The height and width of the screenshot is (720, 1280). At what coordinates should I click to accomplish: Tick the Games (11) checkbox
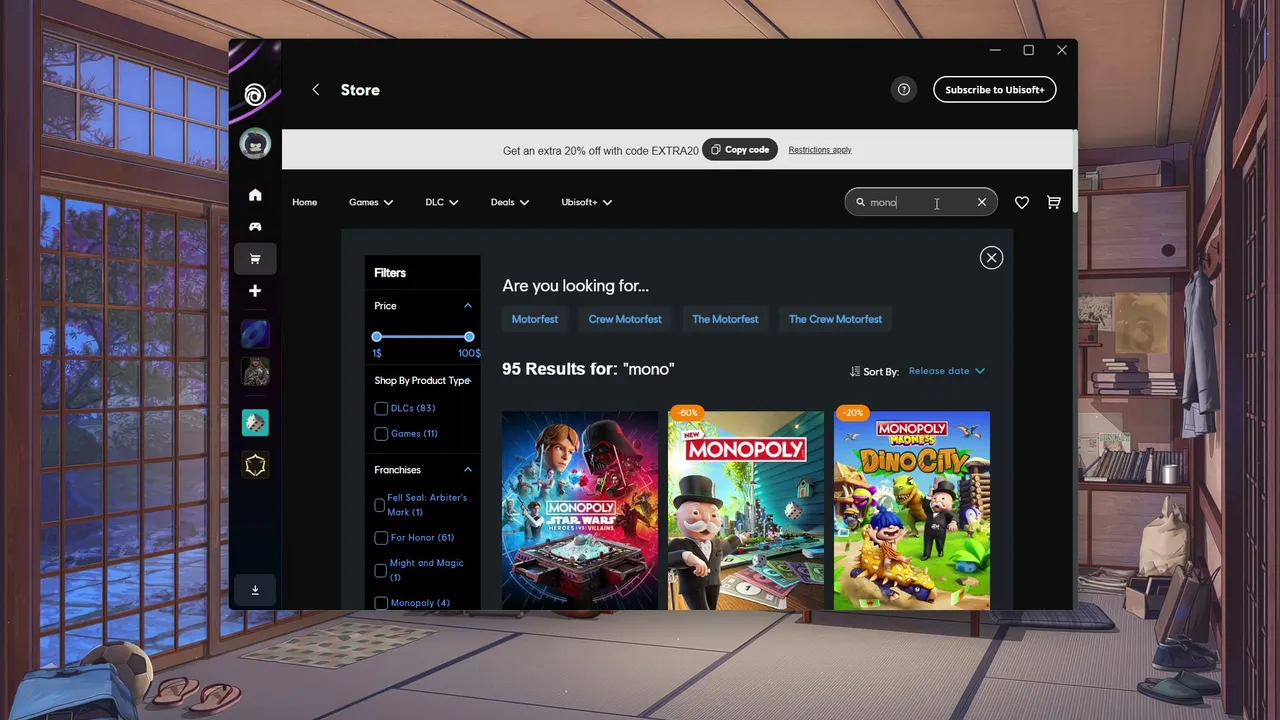point(381,434)
